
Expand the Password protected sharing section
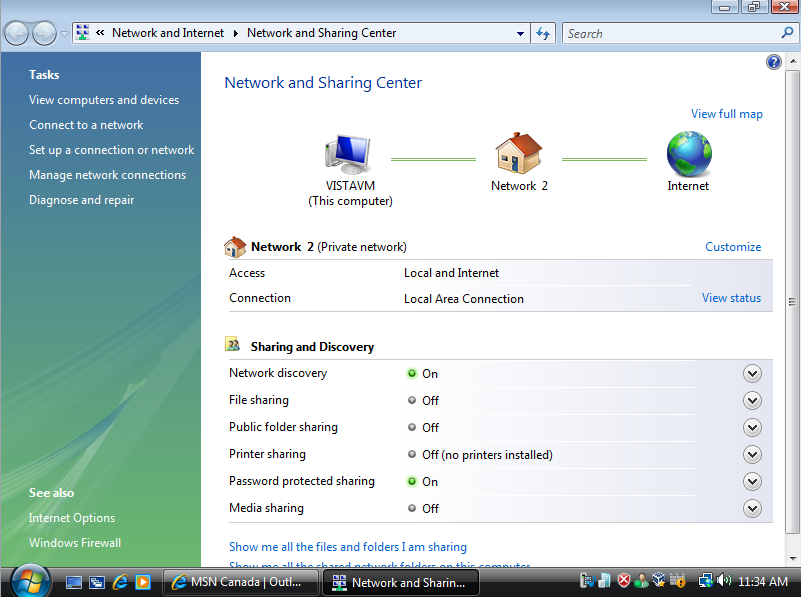click(753, 482)
